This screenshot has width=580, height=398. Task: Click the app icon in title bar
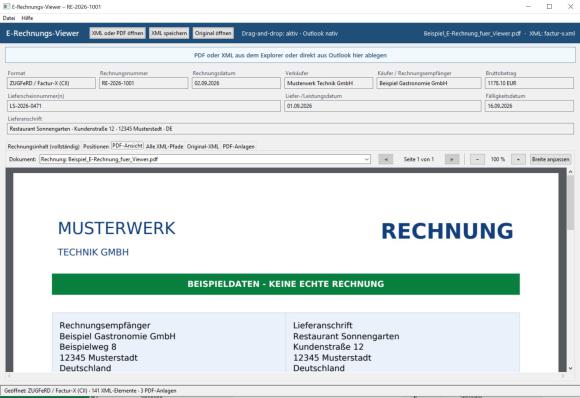(x=6, y=6)
